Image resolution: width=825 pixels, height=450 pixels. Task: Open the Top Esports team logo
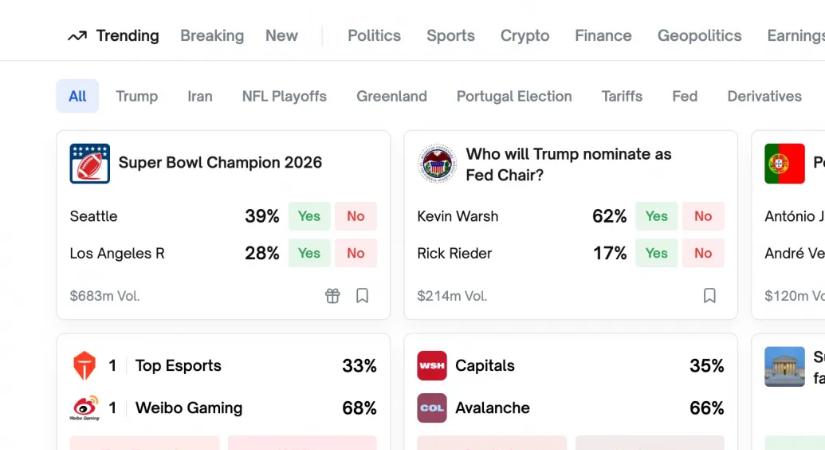pyautogui.click(x=84, y=366)
